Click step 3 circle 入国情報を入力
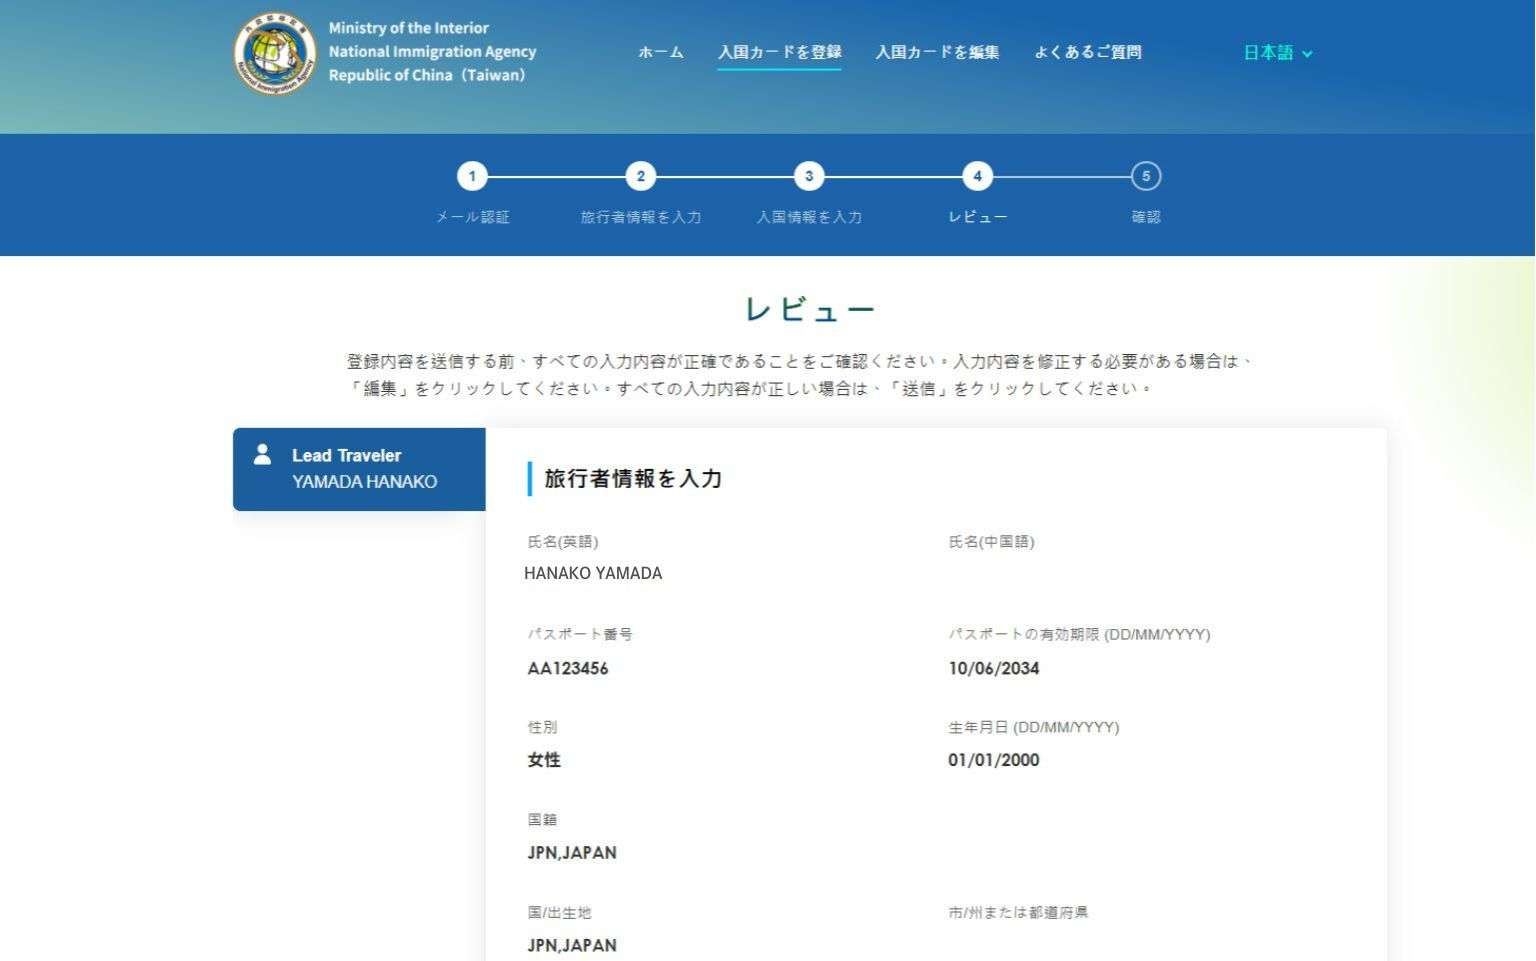 click(x=809, y=177)
